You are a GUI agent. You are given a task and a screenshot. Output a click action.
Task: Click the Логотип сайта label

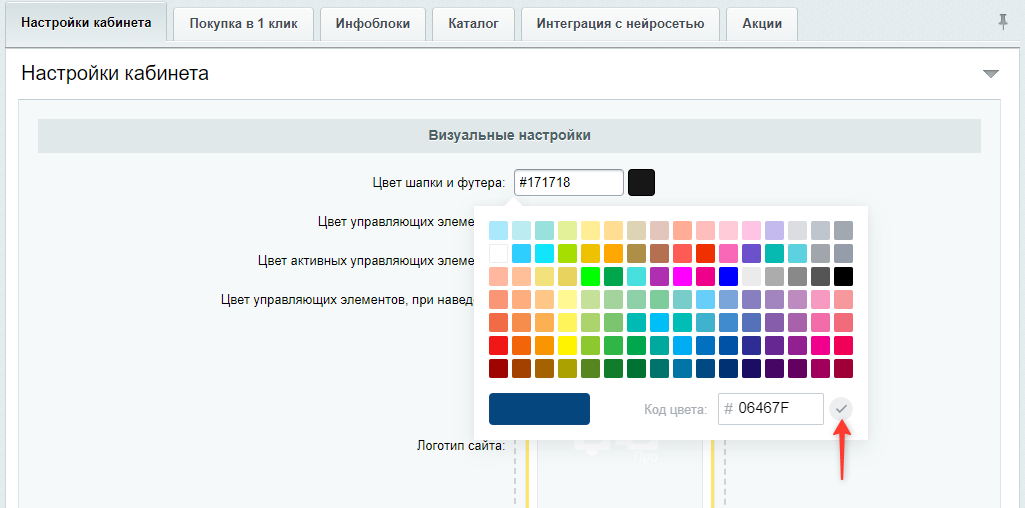click(x=461, y=446)
